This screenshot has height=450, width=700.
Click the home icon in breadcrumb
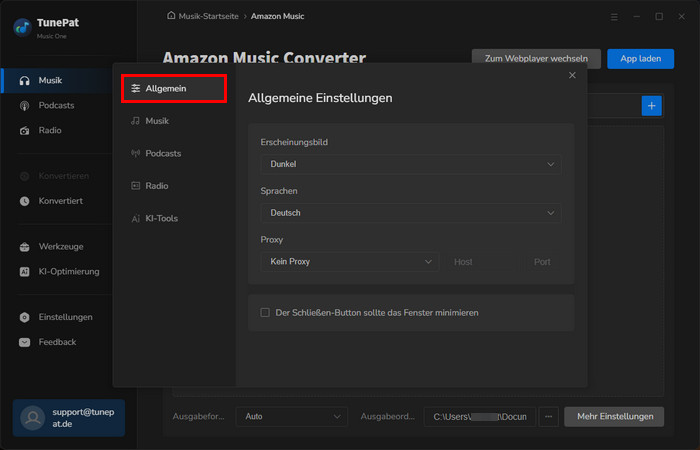pos(171,16)
